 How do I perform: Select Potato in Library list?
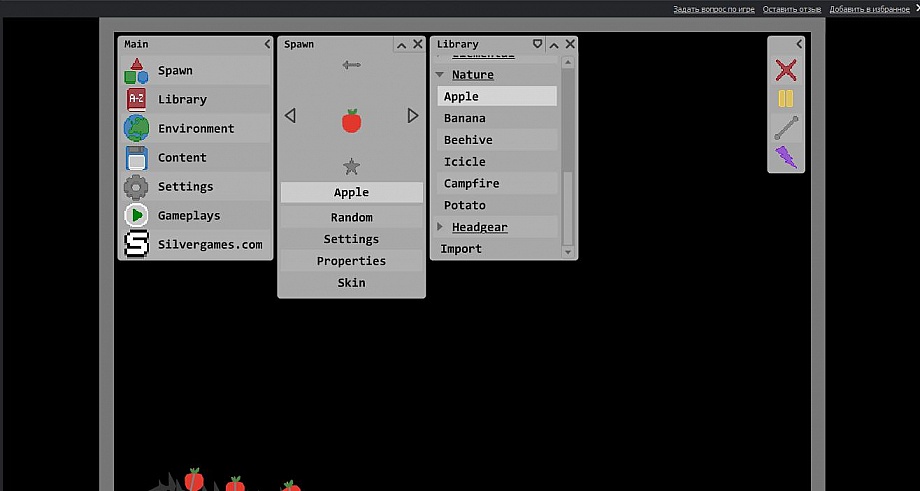[x=497, y=205]
